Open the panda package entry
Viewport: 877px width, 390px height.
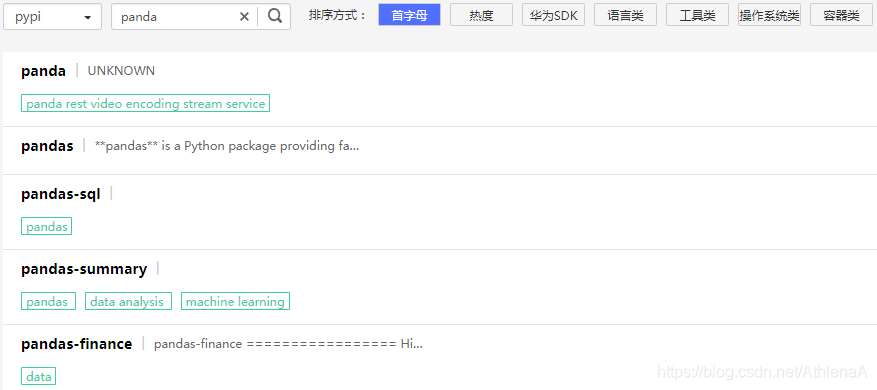click(x=44, y=71)
